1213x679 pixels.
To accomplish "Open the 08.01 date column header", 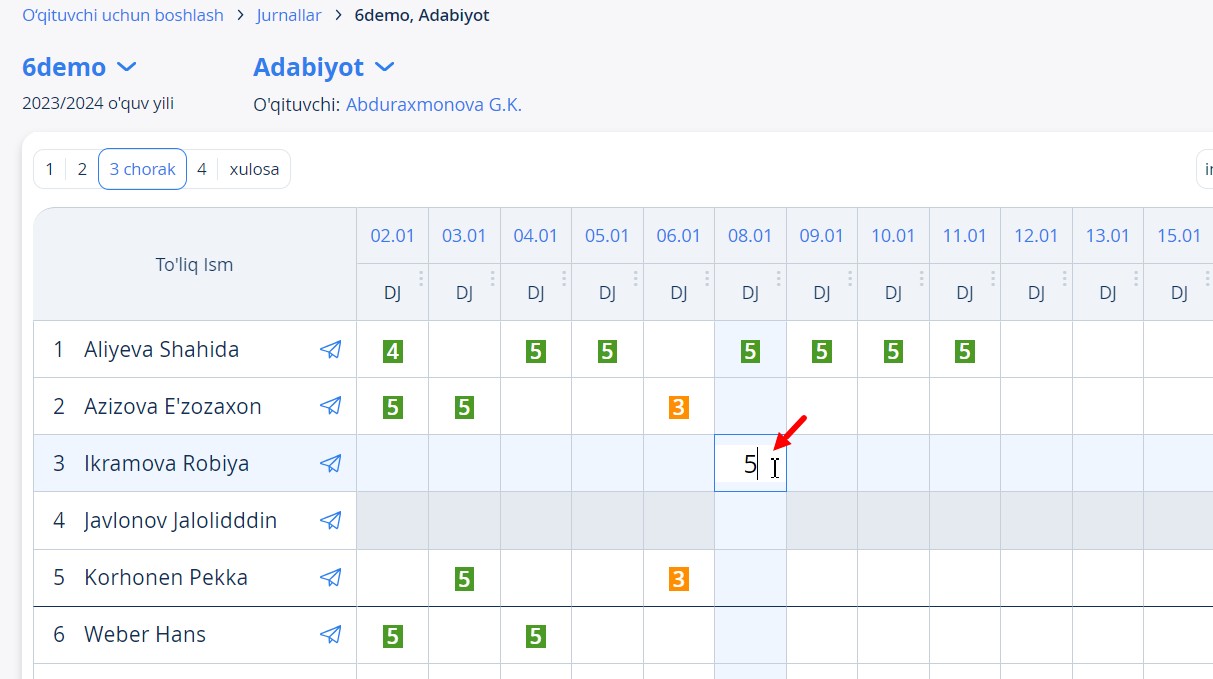I will pos(750,236).
